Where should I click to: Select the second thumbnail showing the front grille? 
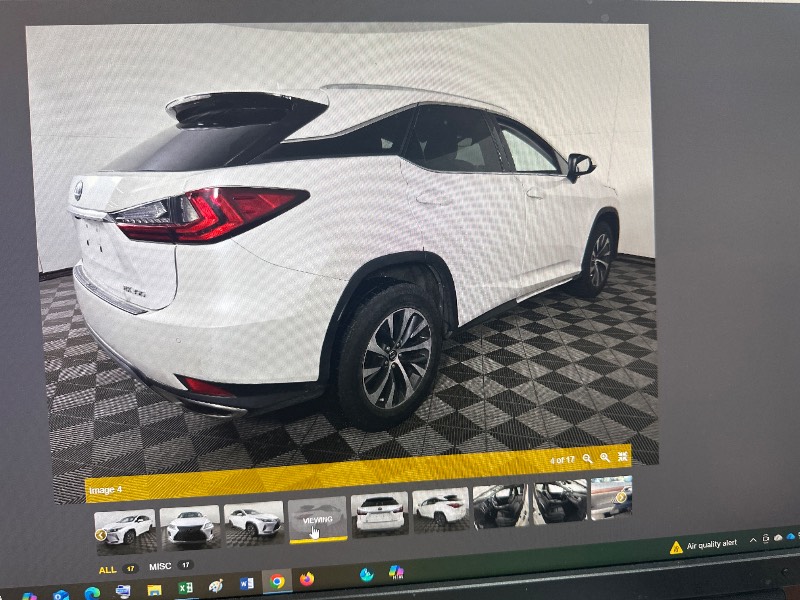point(190,525)
